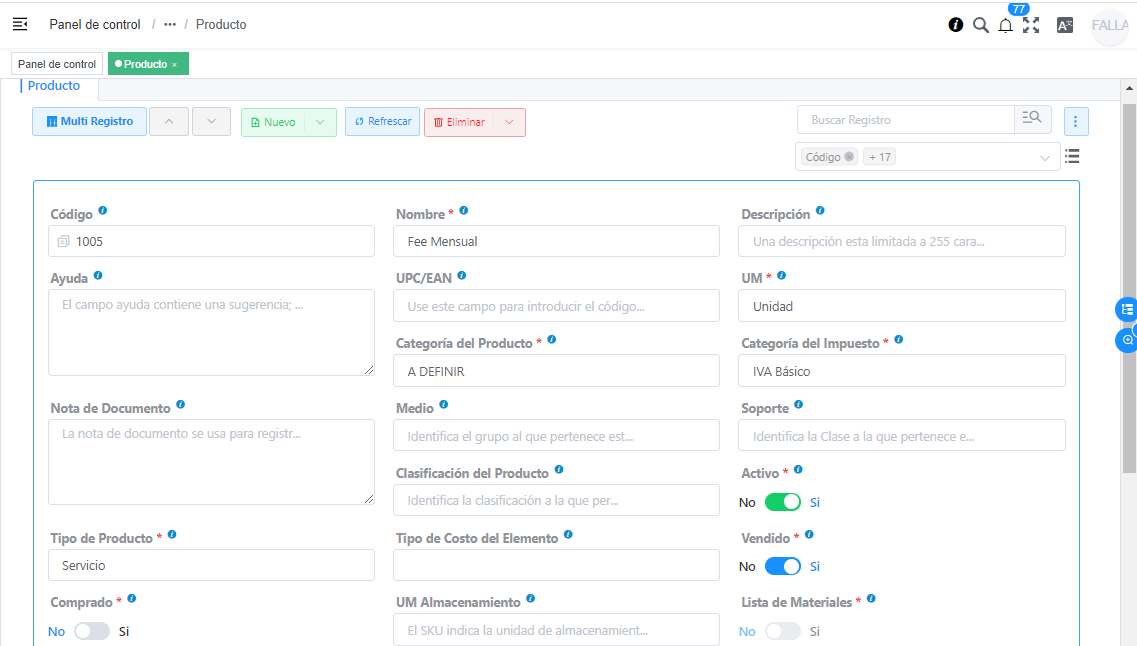Open user avatar profile menu
This screenshot has width=1137, height=646.
[1110, 25]
